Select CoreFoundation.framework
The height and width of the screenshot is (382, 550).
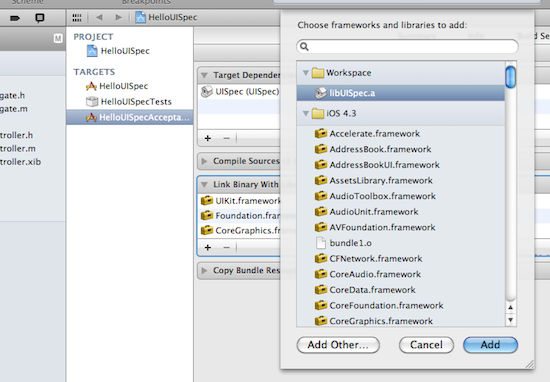[x=401, y=305]
